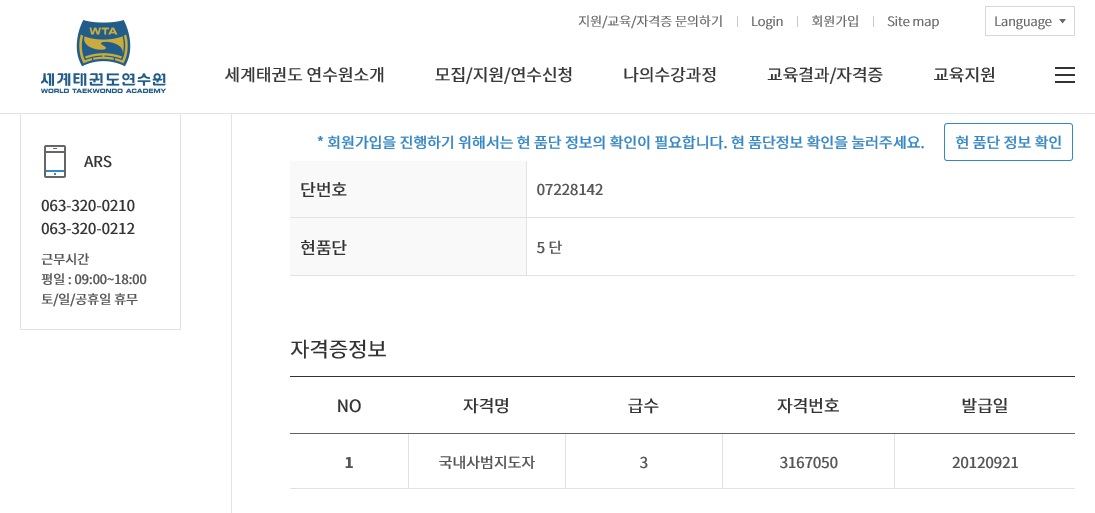Click the 국내사범지도자 table cell
The height and width of the screenshot is (513, 1095).
click(x=487, y=462)
